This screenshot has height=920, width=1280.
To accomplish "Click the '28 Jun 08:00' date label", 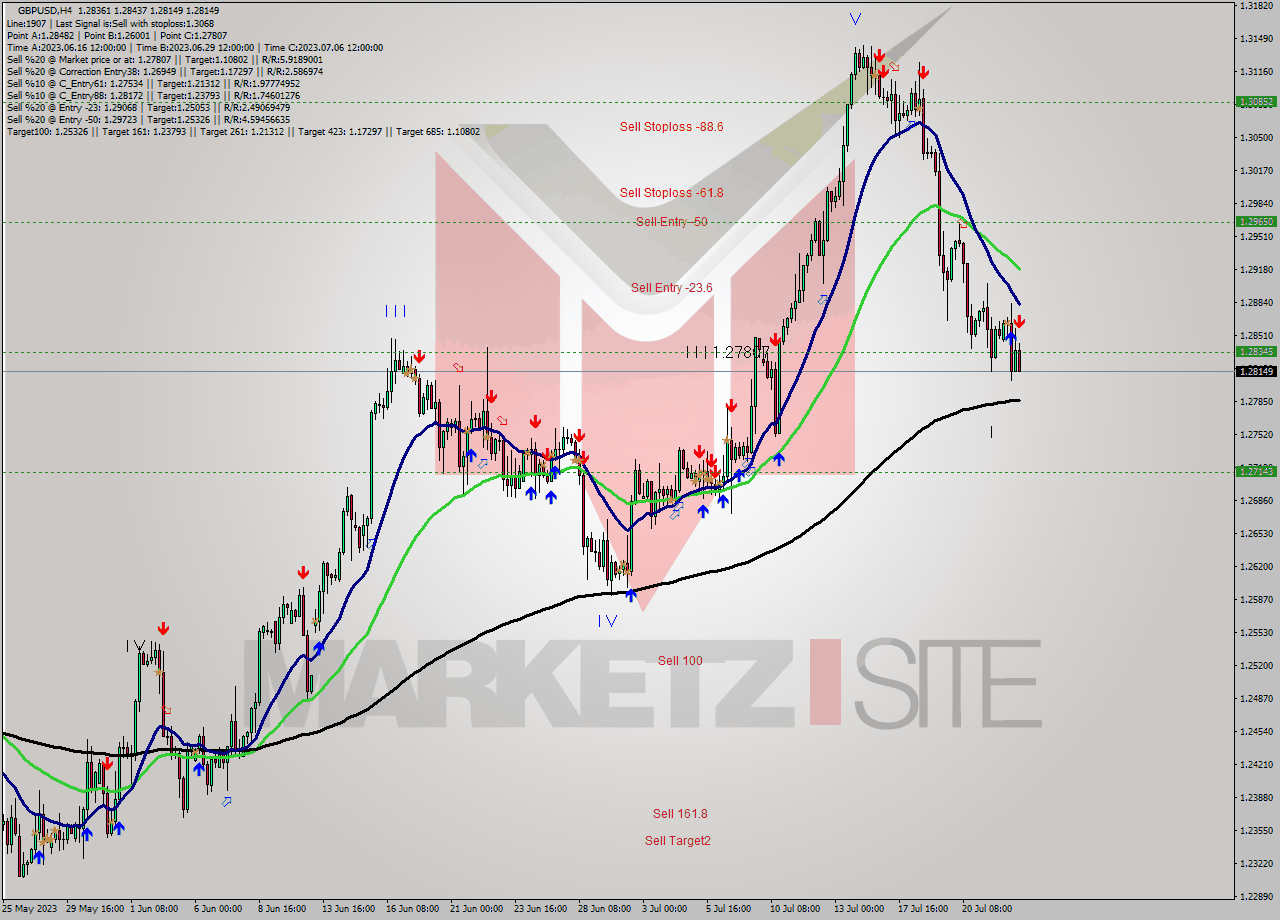I will pos(604,910).
